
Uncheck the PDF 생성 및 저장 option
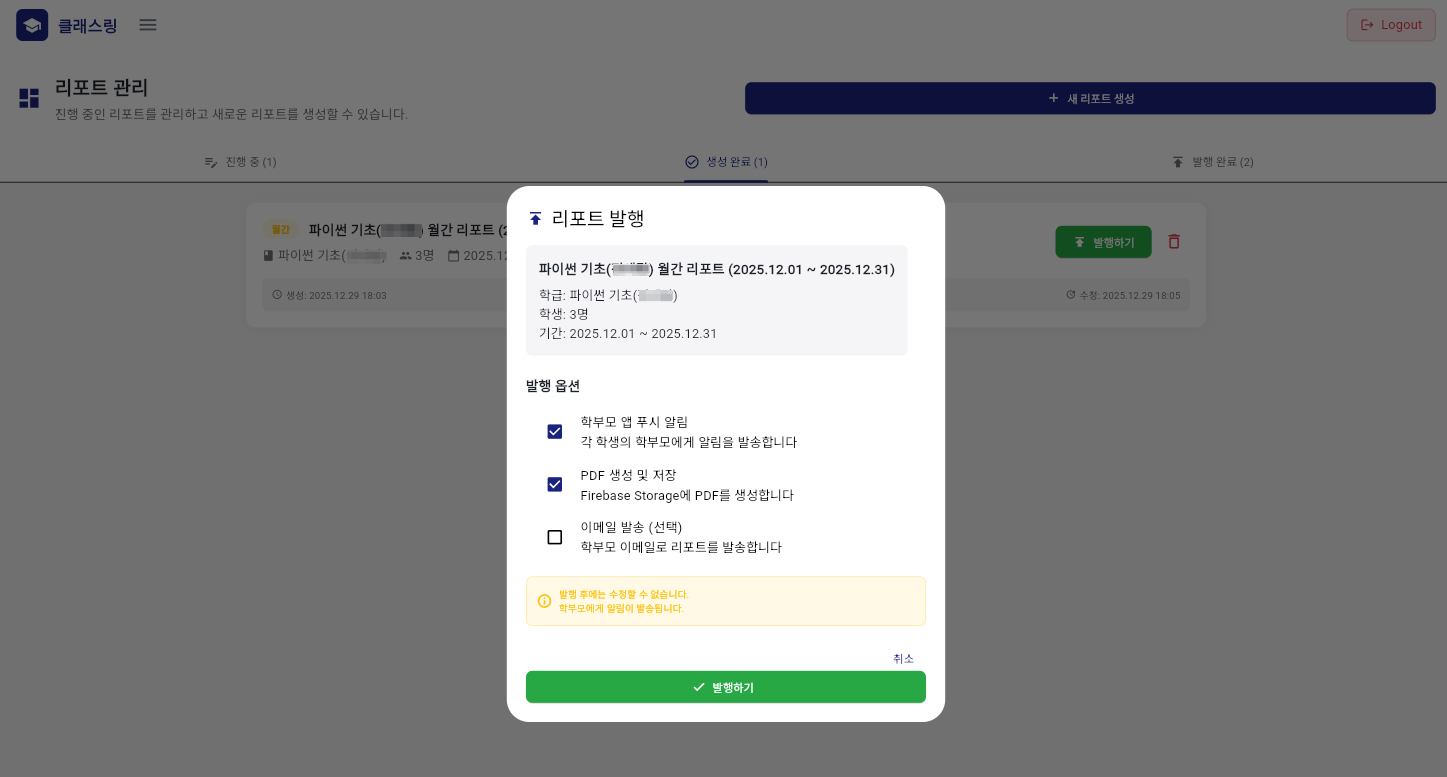coord(555,484)
